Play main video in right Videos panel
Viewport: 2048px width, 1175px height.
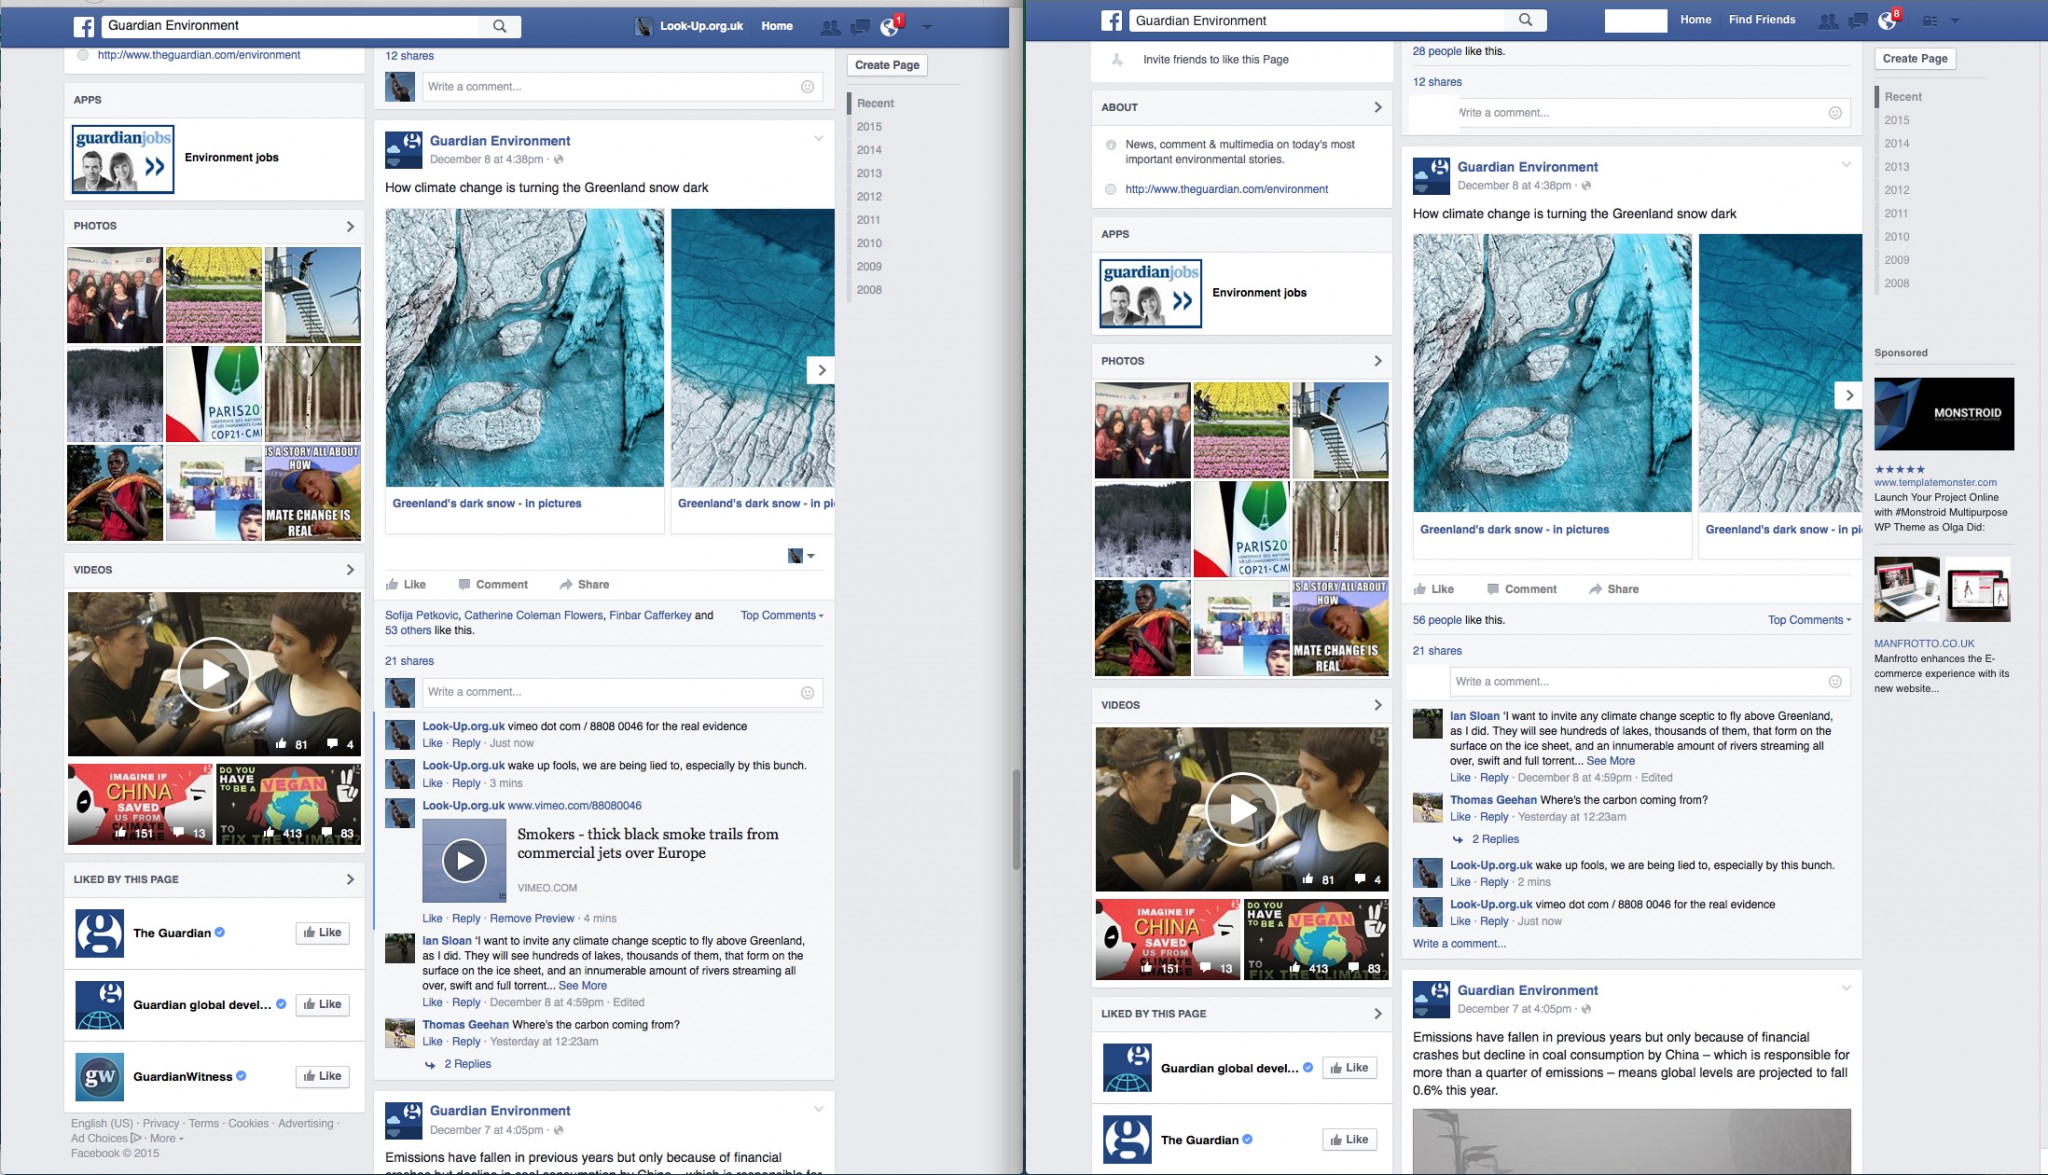pos(1241,809)
